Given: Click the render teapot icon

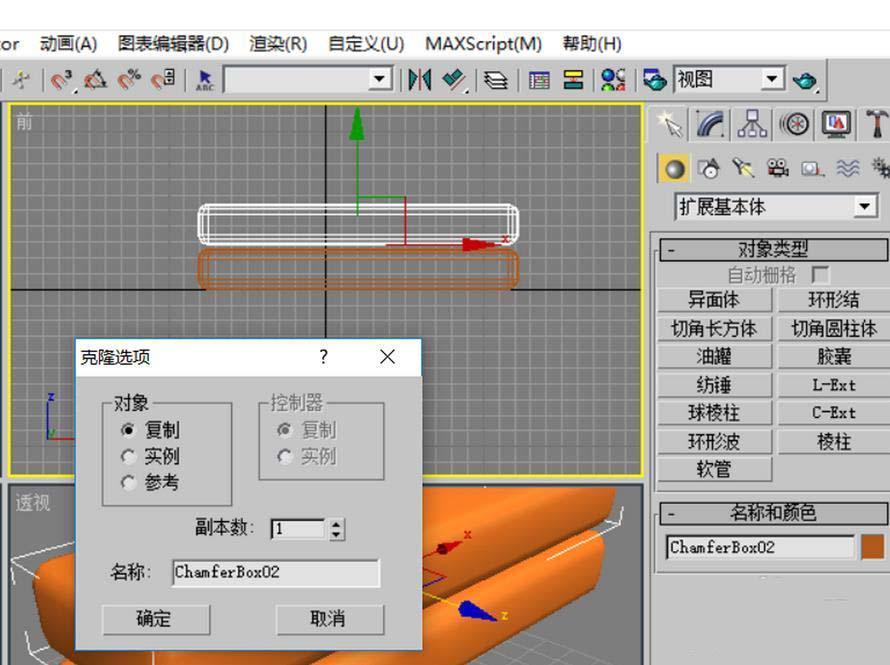Looking at the screenshot, I should (804, 80).
